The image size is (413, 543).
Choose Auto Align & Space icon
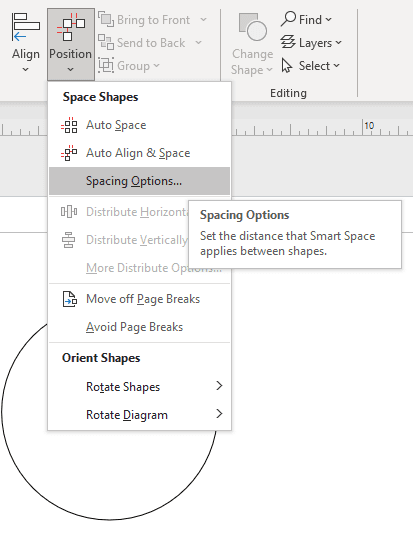[69, 153]
